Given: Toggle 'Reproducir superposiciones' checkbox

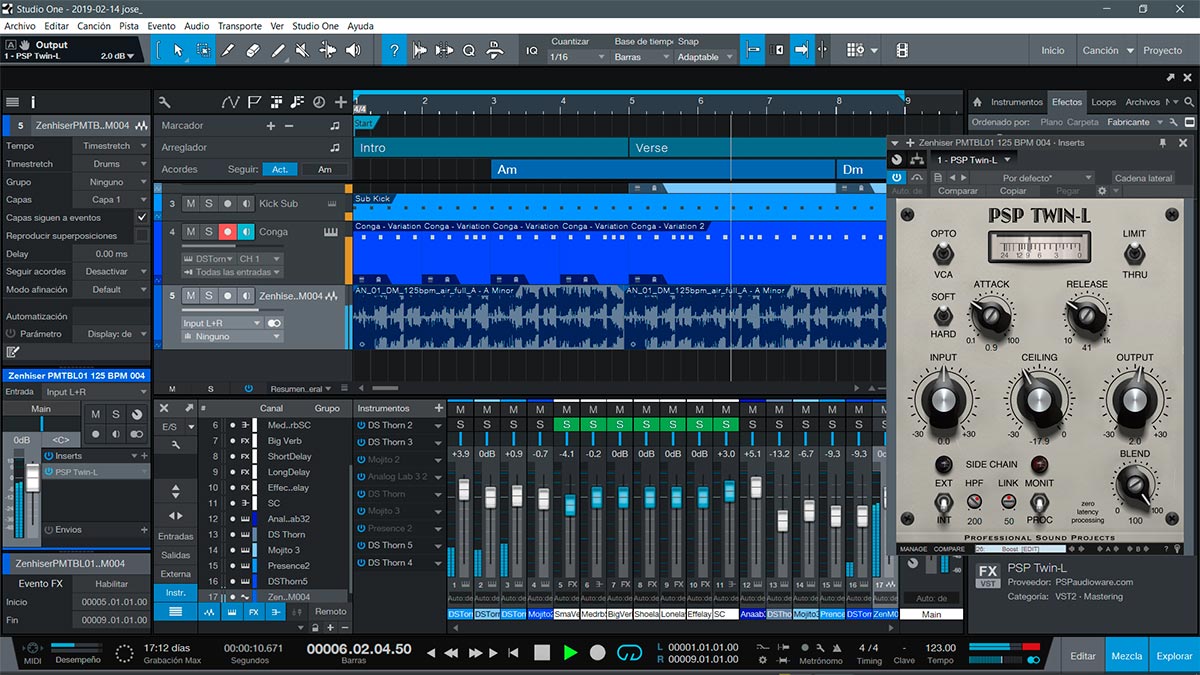Looking at the screenshot, I should click(142, 236).
